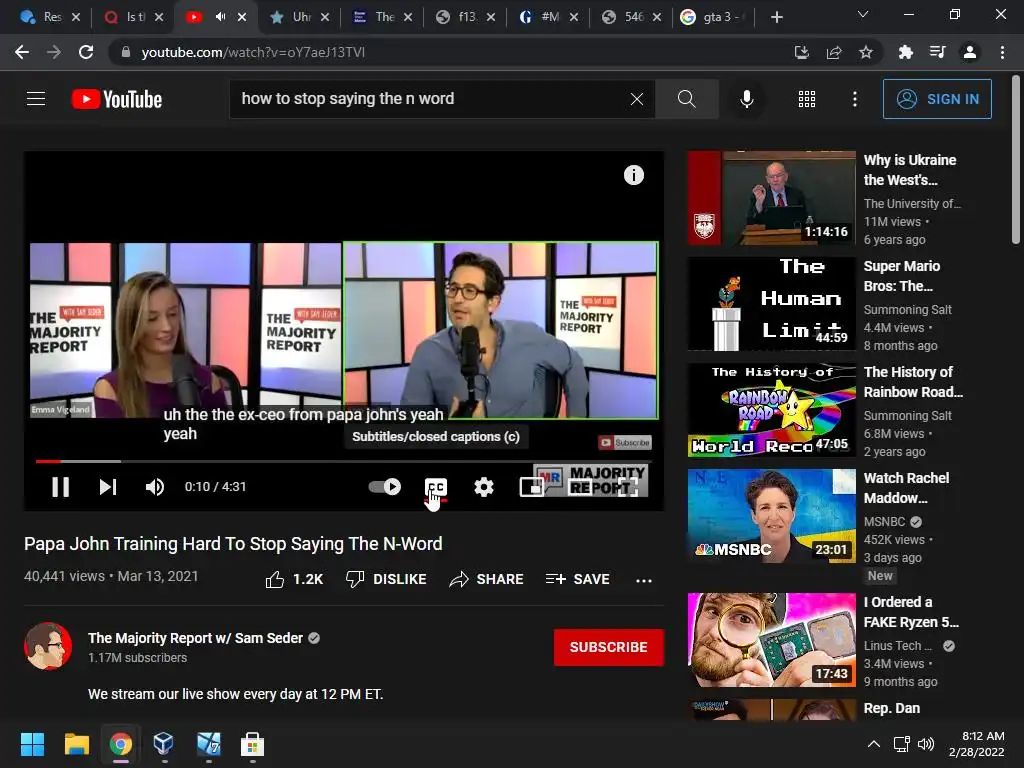This screenshot has width=1024, height=768.
Task: Open Chrome profile icon
Action: click(970, 52)
